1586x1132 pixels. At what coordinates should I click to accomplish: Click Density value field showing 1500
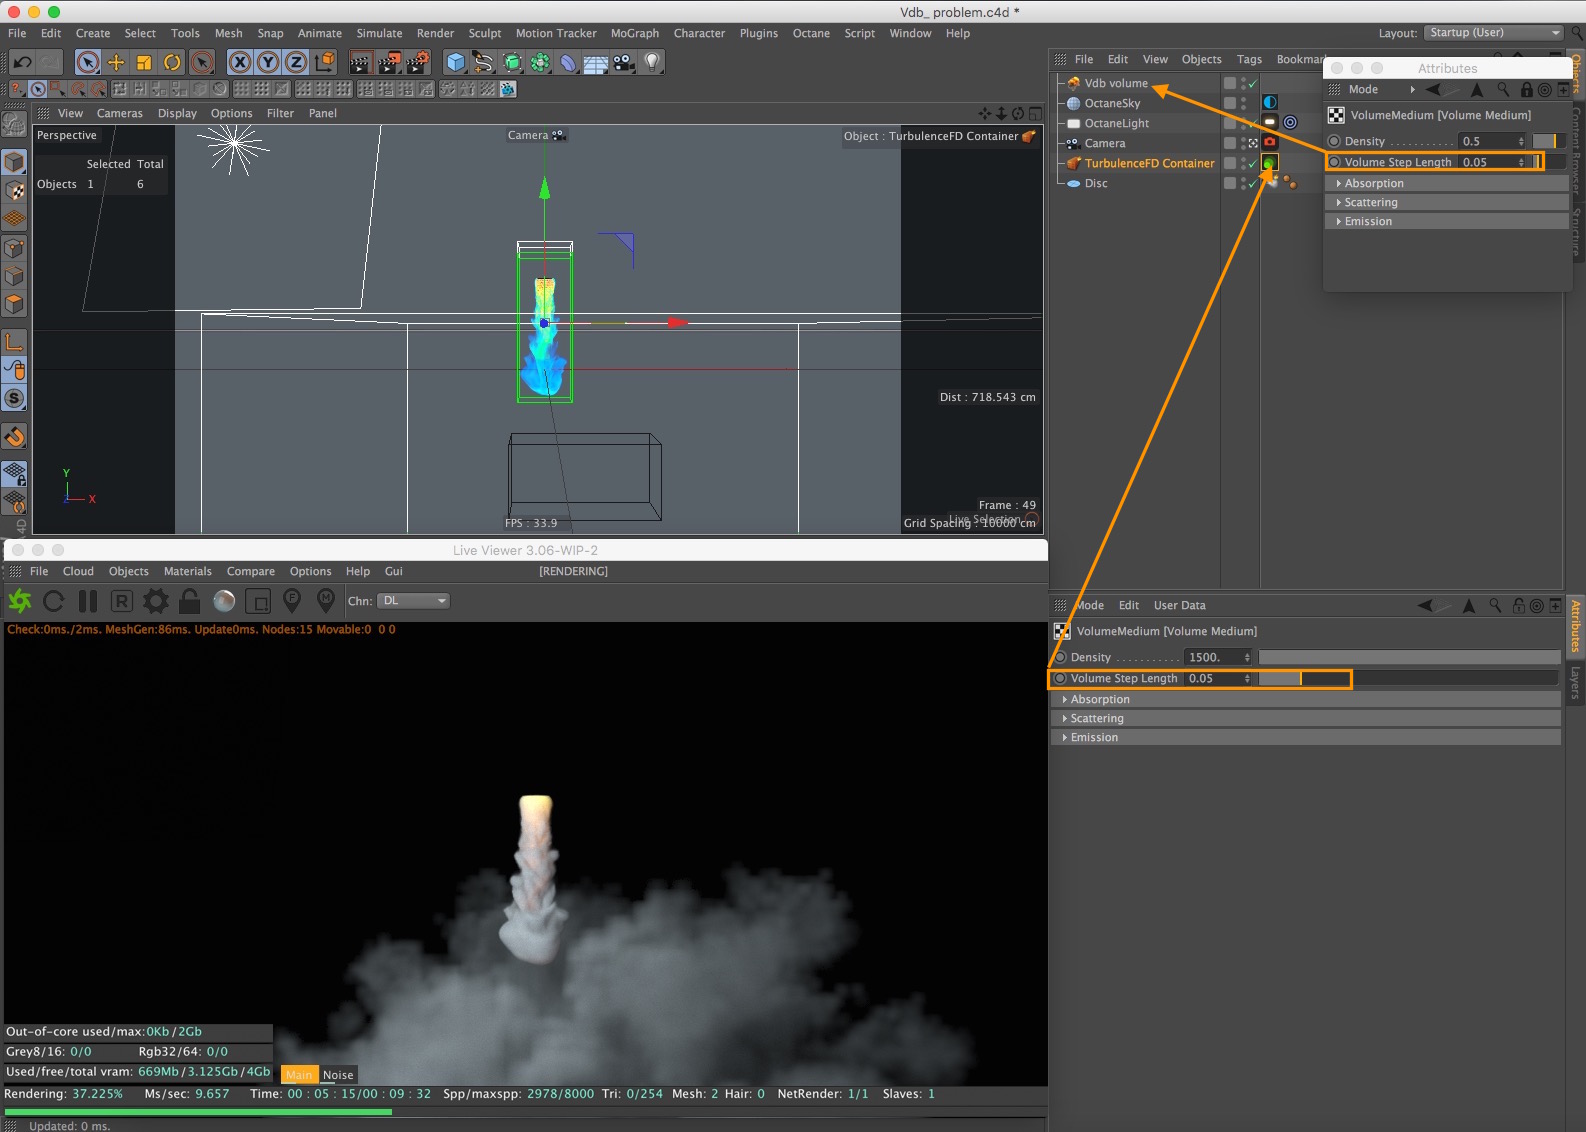coord(1218,657)
